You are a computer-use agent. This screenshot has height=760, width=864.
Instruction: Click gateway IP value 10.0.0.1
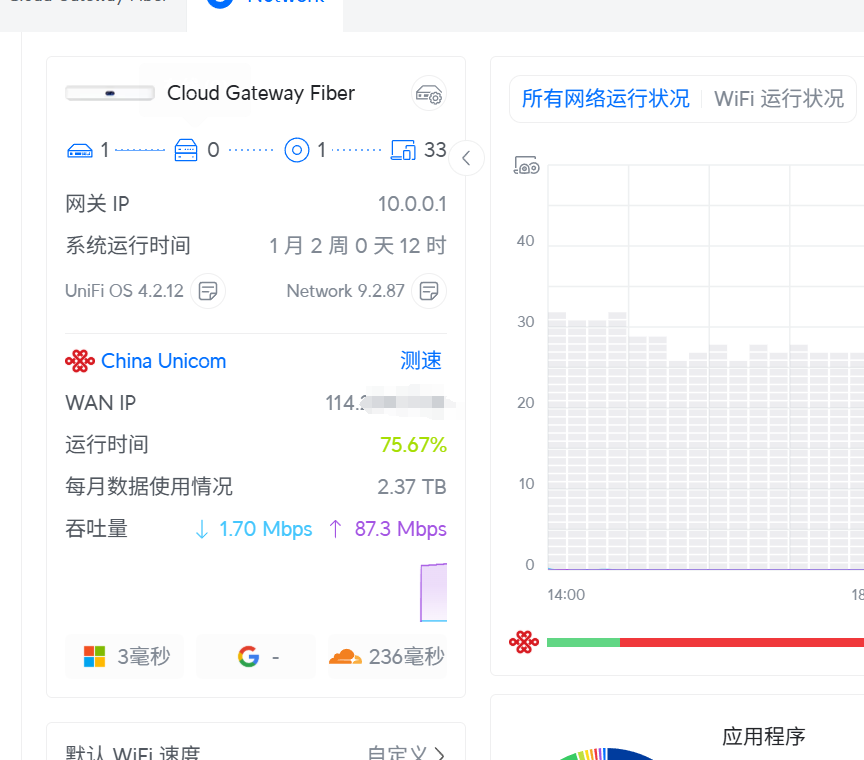pyautogui.click(x=412, y=204)
